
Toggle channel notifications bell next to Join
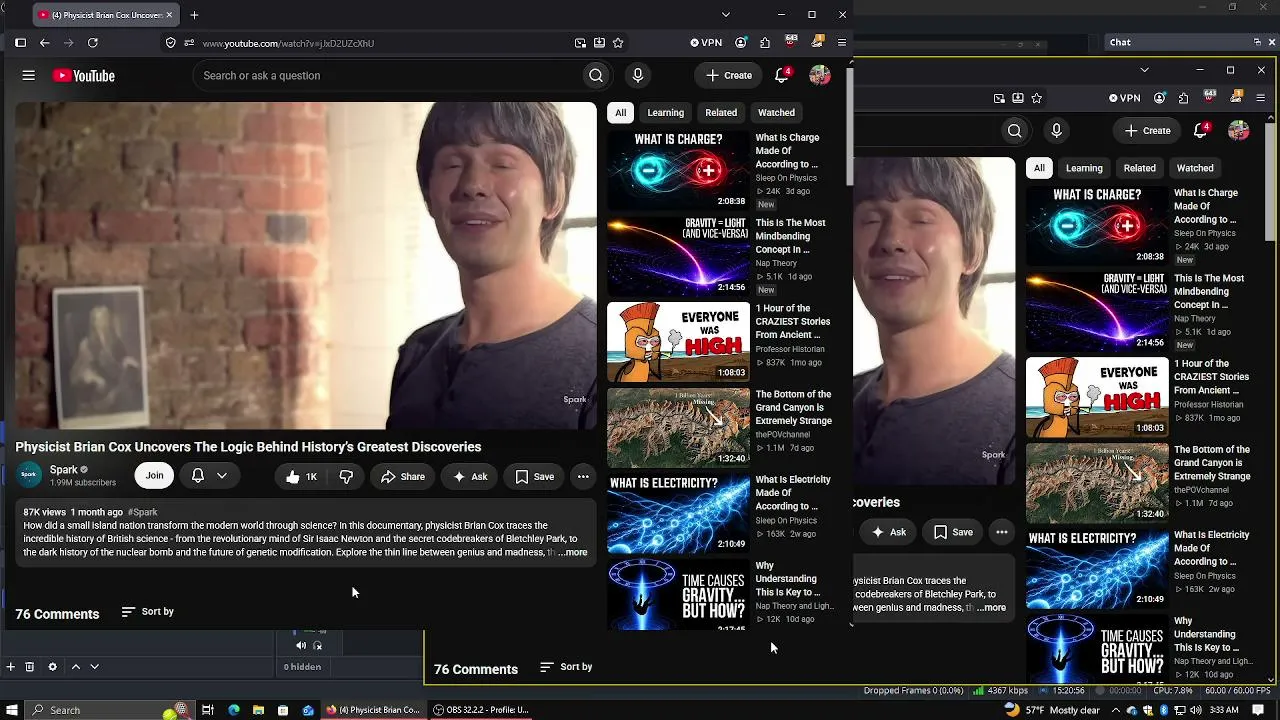(198, 476)
